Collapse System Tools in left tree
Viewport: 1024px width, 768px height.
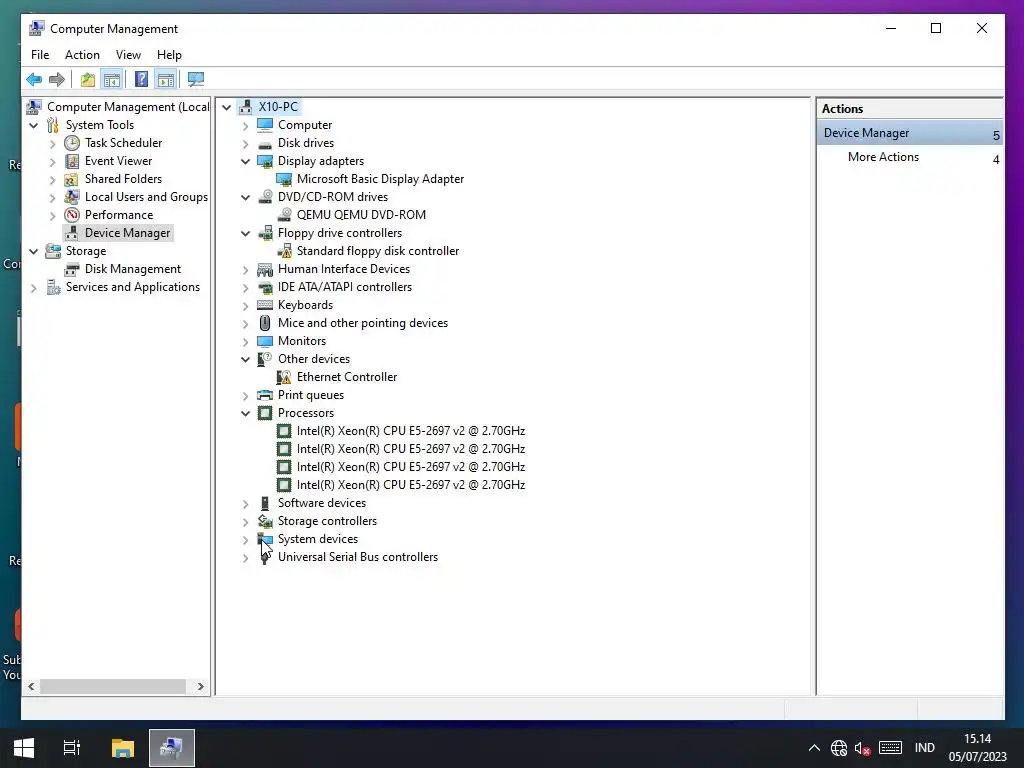pyautogui.click(x=33, y=125)
